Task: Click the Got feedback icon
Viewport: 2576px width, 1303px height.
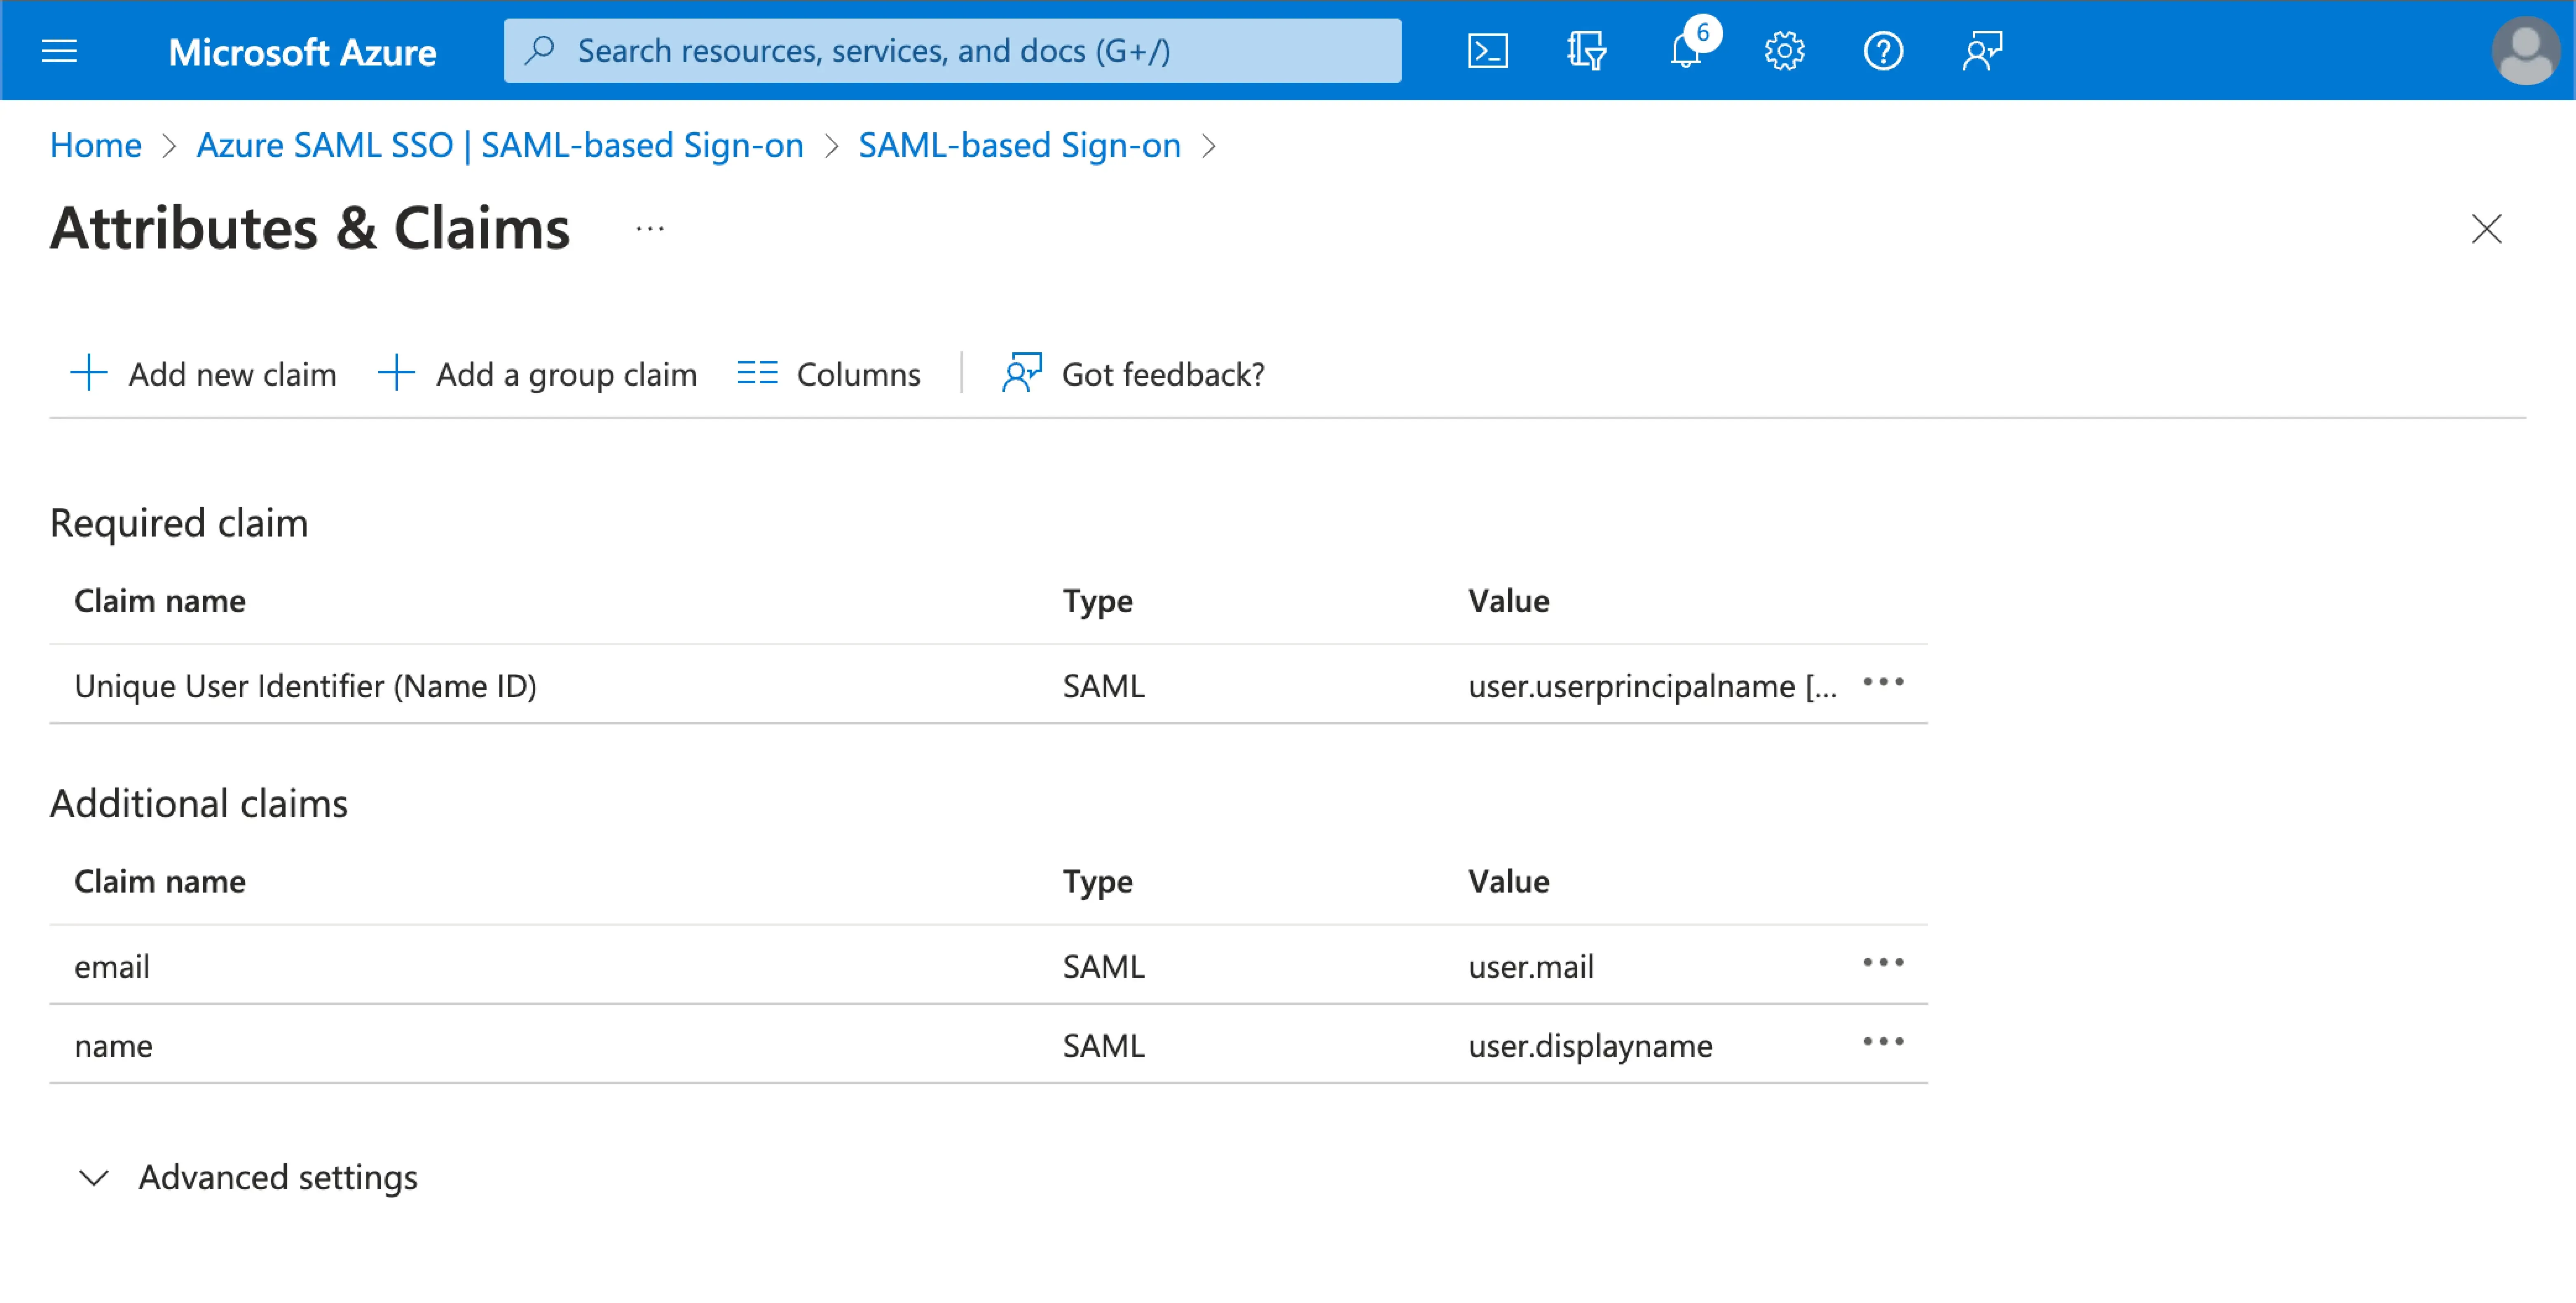Action: tap(1020, 372)
